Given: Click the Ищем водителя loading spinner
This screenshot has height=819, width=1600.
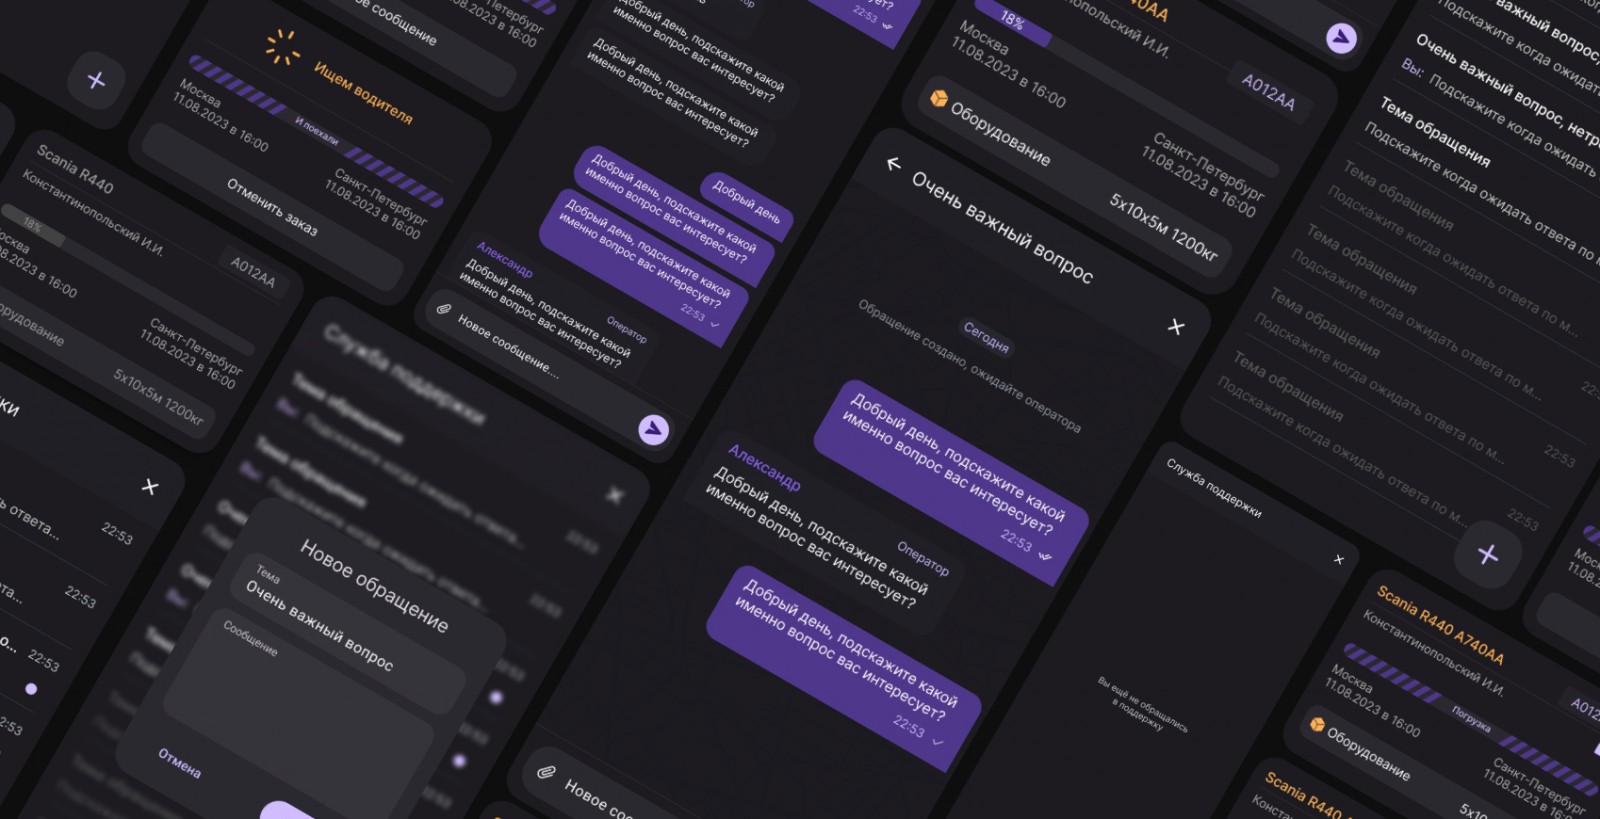Looking at the screenshot, I should [283, 47].
